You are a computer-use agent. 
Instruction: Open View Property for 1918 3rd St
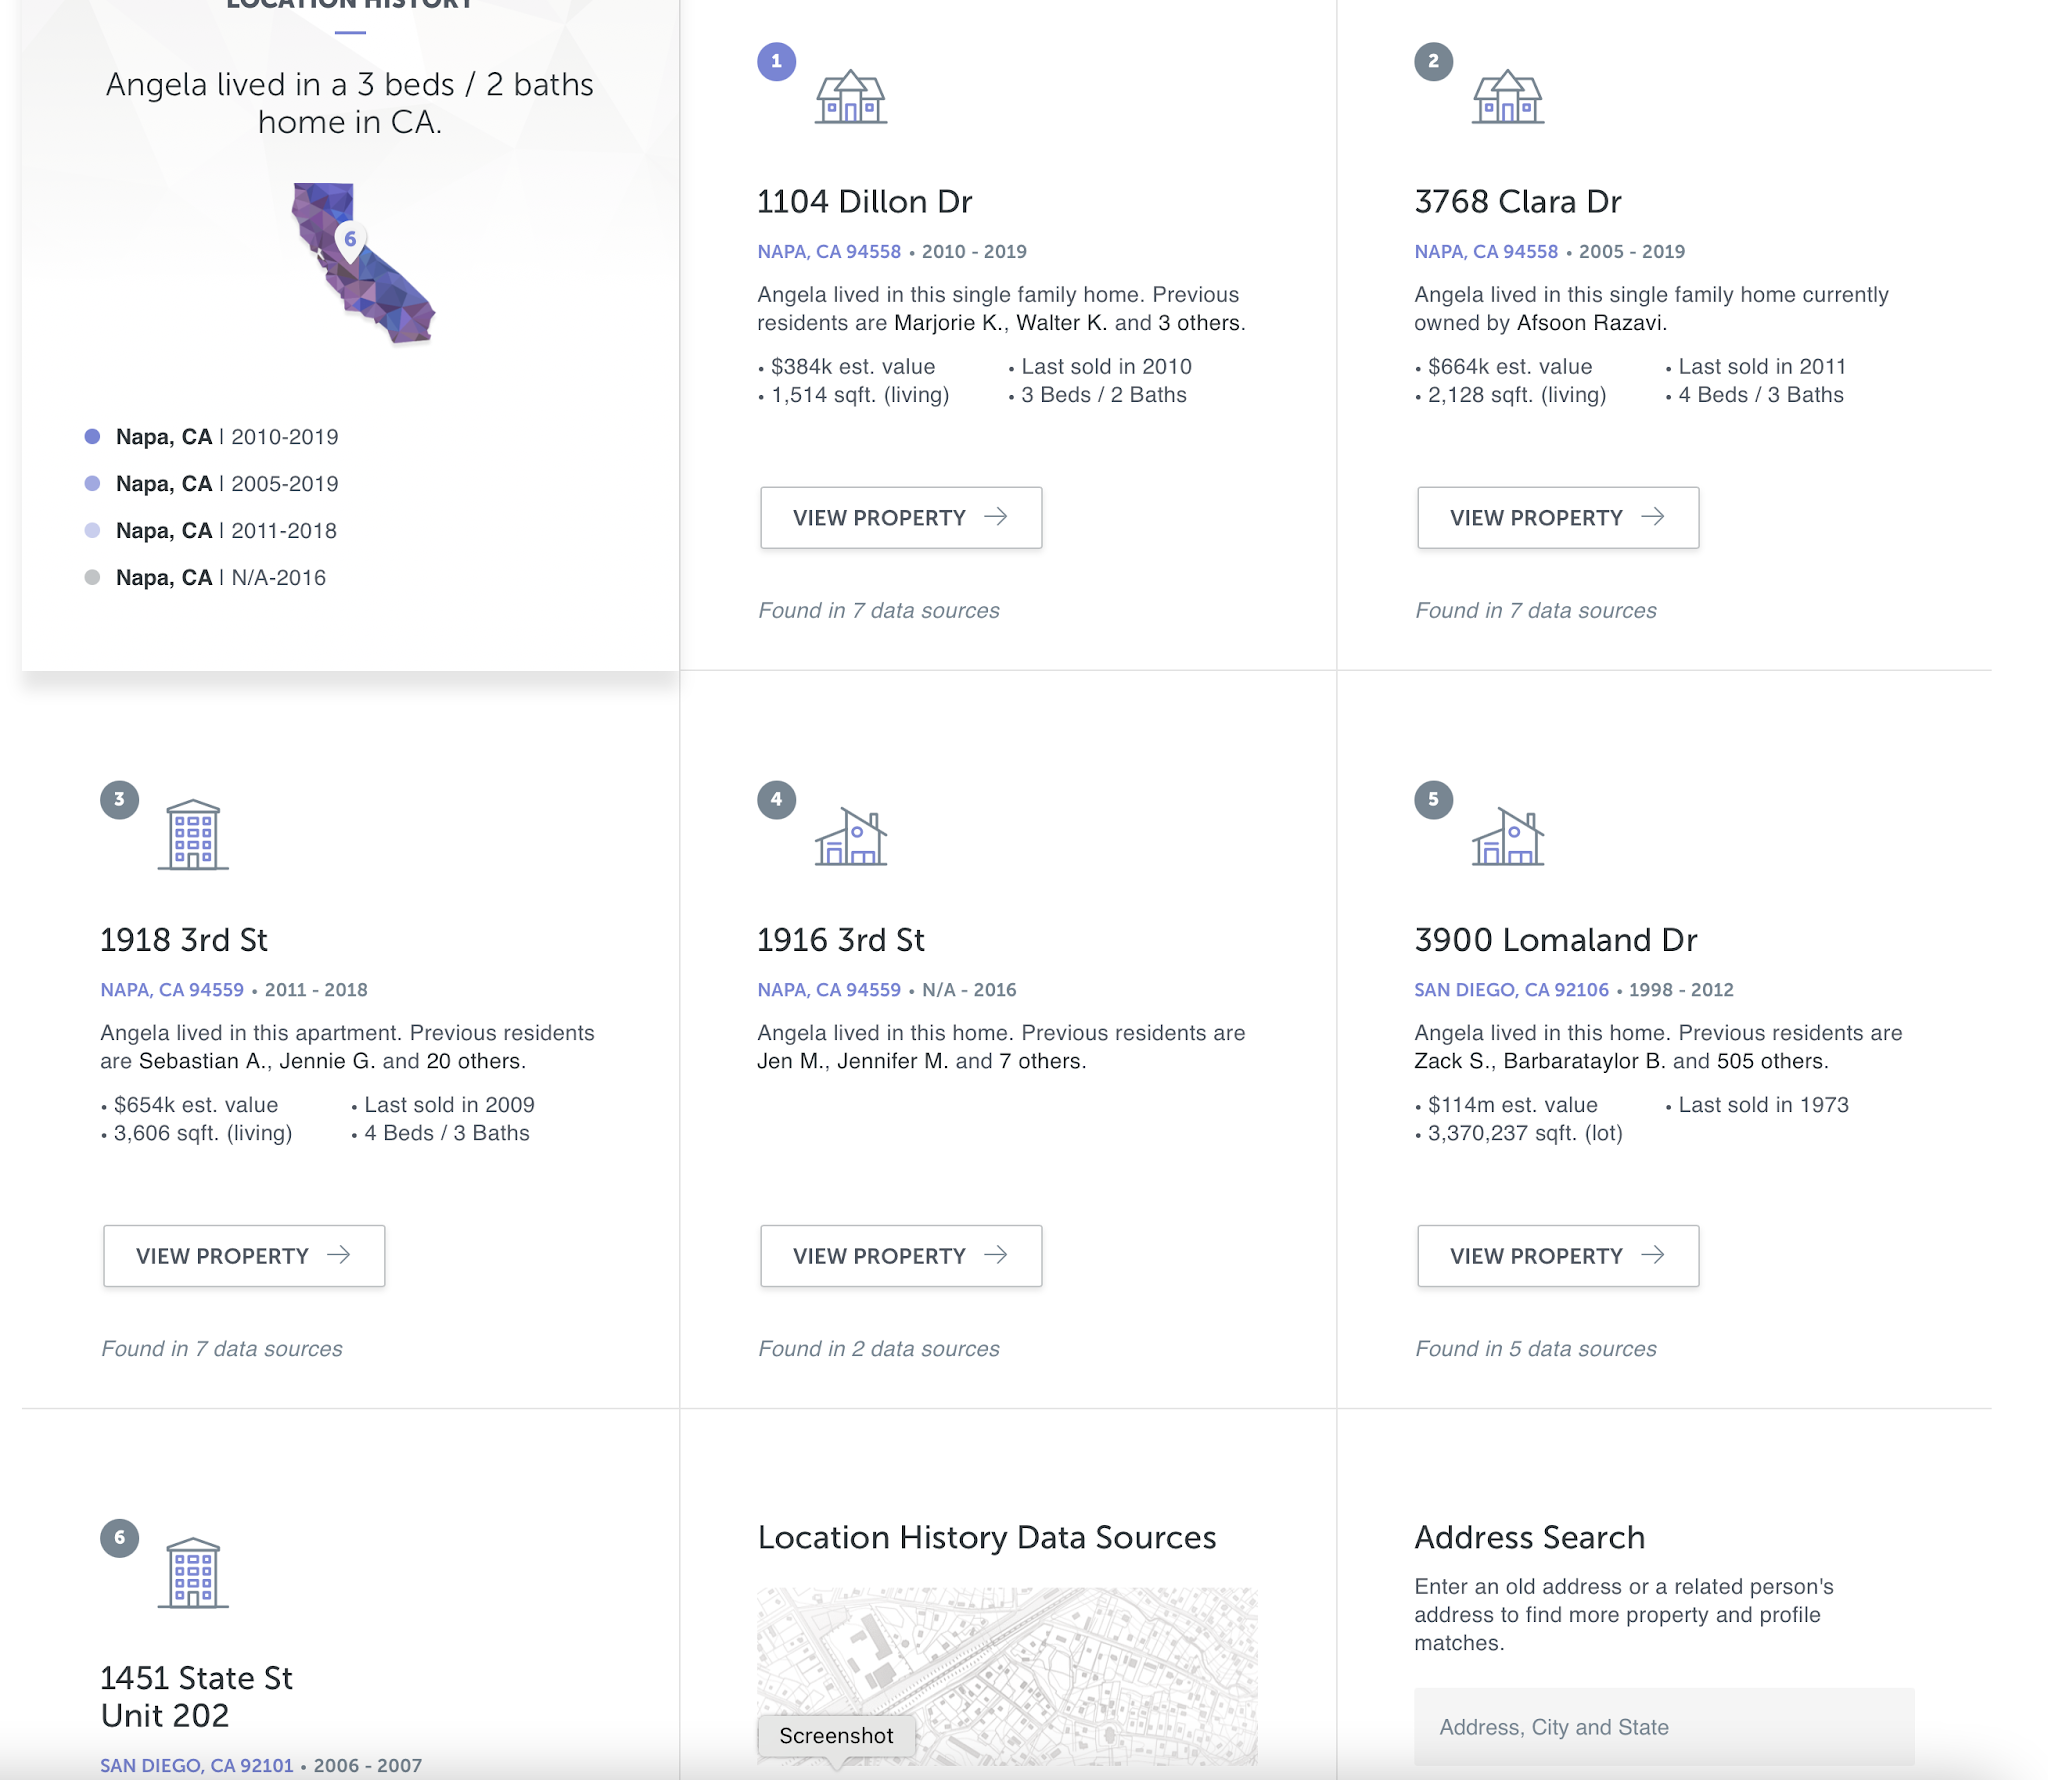243,1256
